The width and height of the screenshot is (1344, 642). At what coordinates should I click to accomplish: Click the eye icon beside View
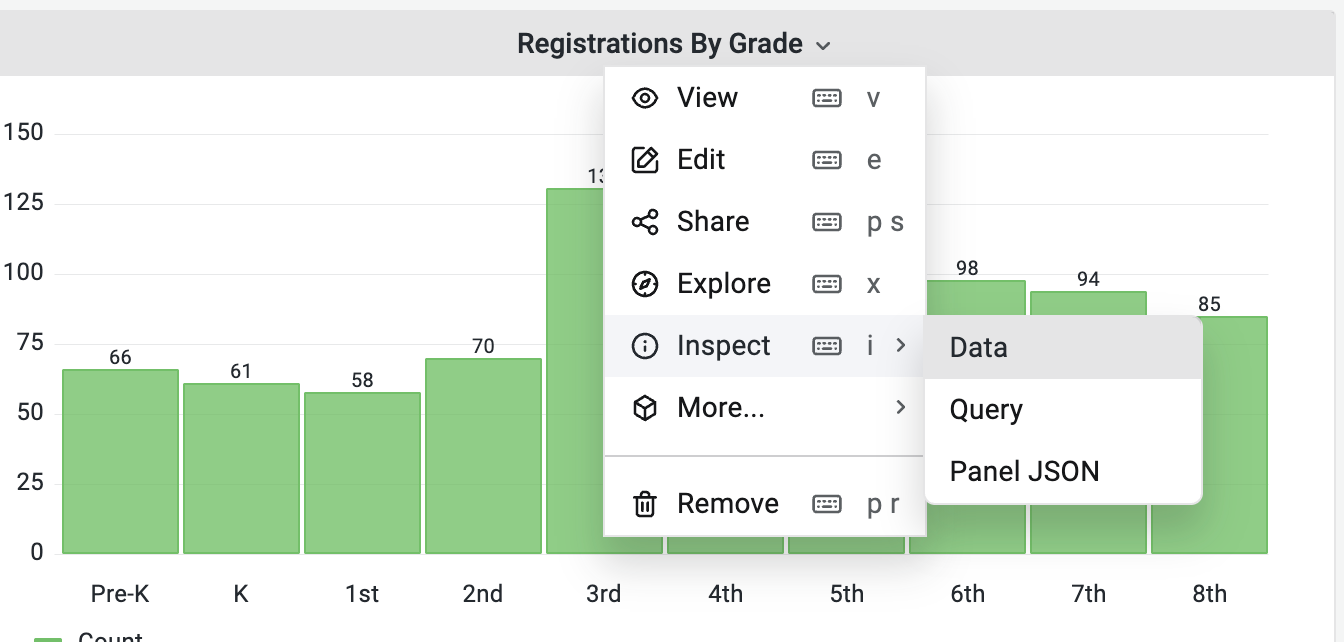point(645,98)
